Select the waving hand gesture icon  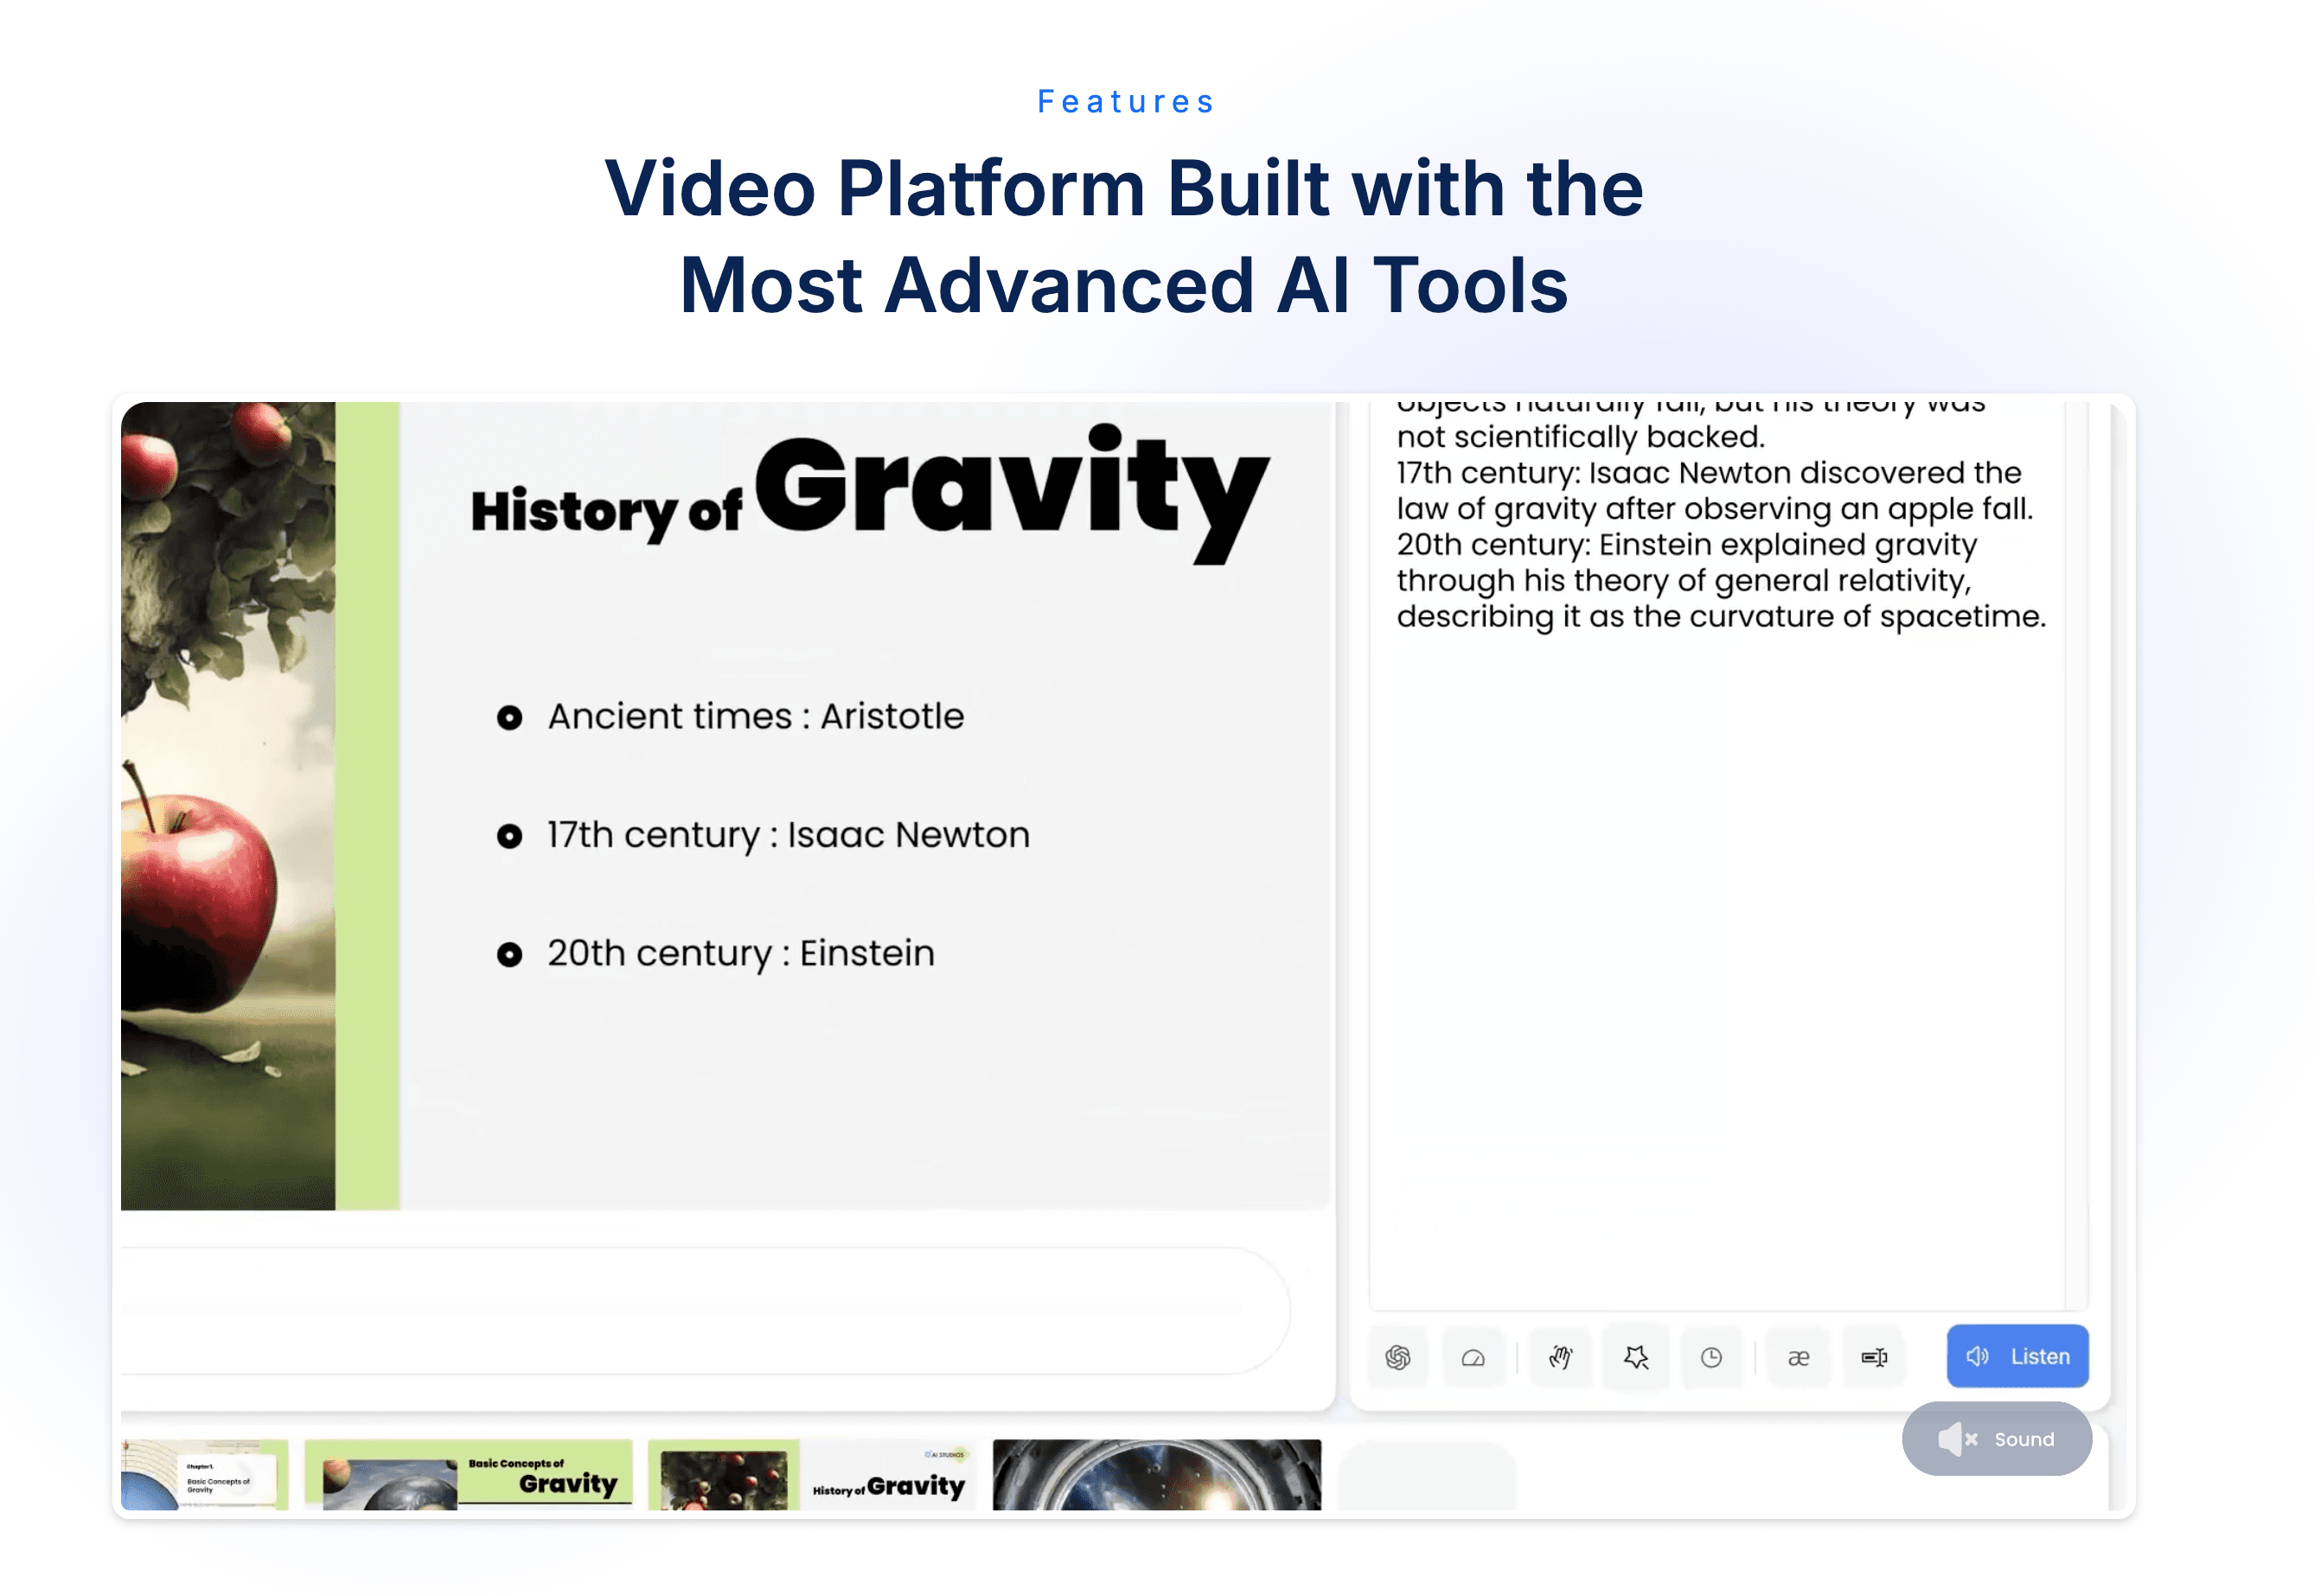(x=1560, y=1357)
